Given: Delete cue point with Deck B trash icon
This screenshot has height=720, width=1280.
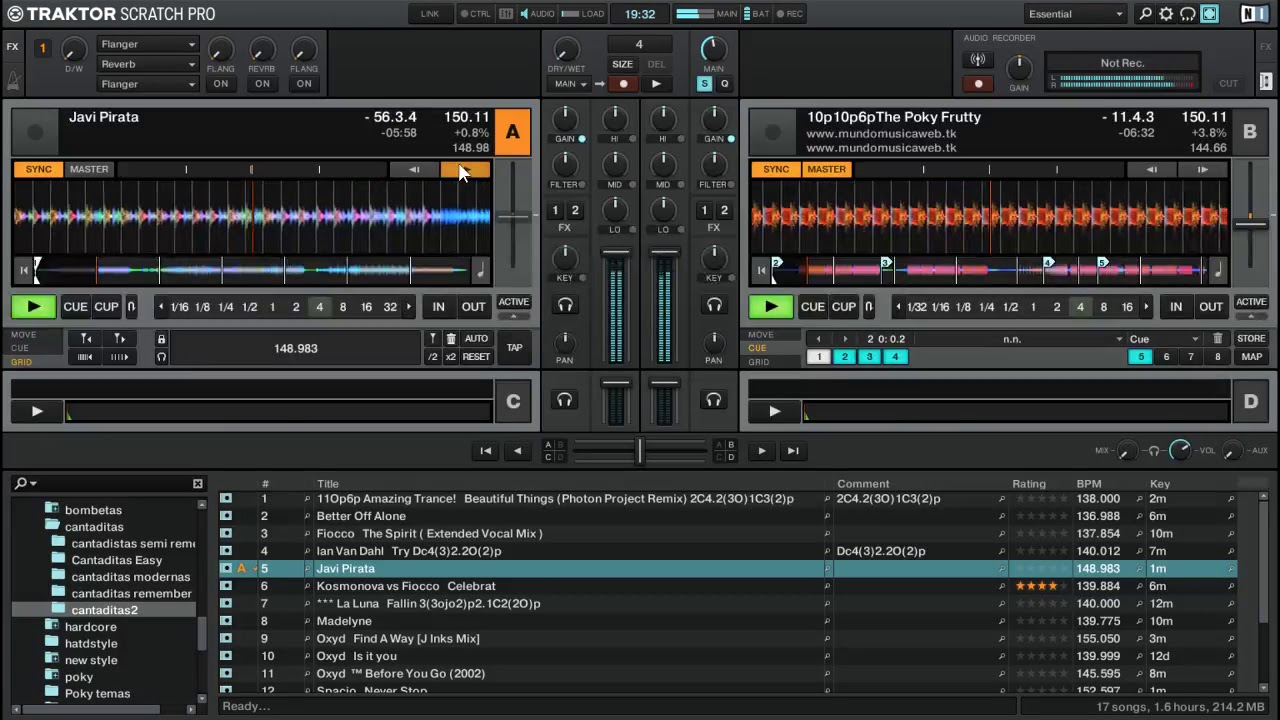Looking at the screenshot, I should 1217,339.
